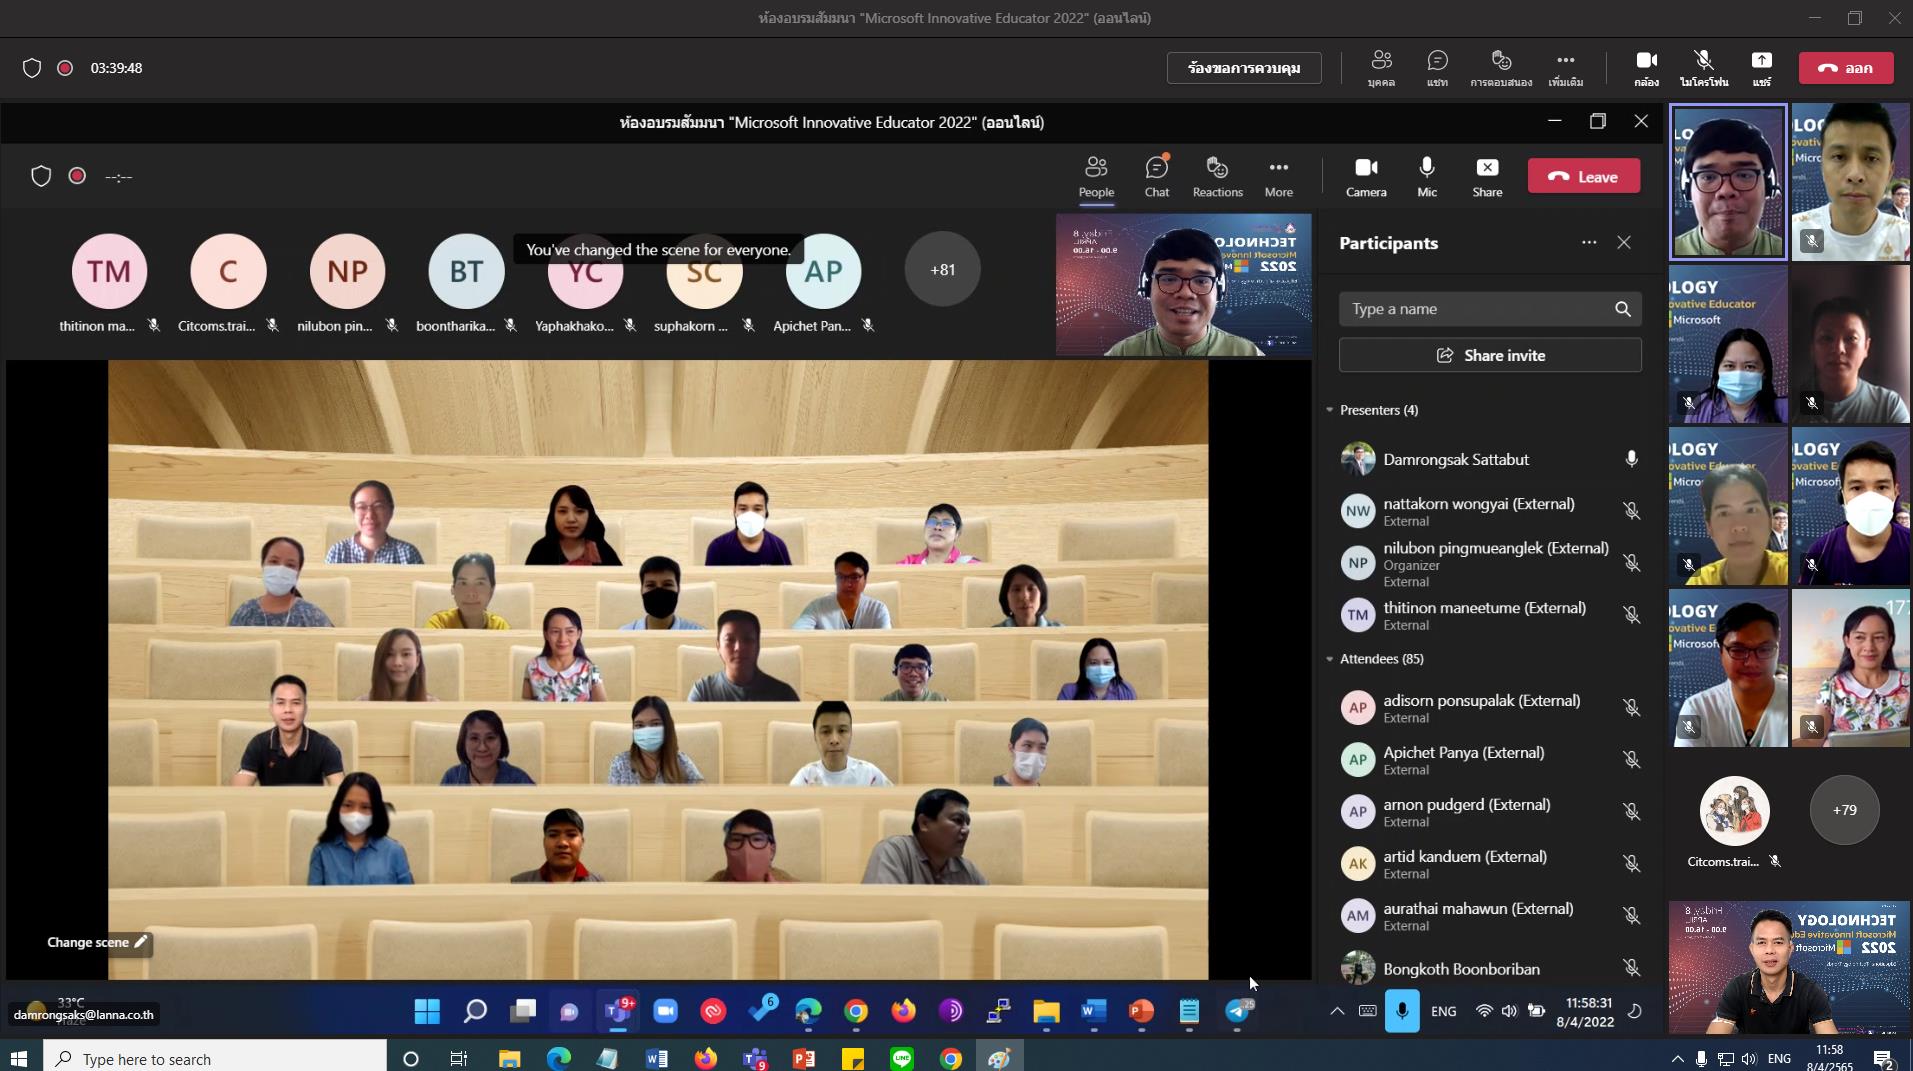The width and height of the screenshot is (1913, 1071).
Task: Click thitinon maneetume muted mic icon
Action: 1631,615
